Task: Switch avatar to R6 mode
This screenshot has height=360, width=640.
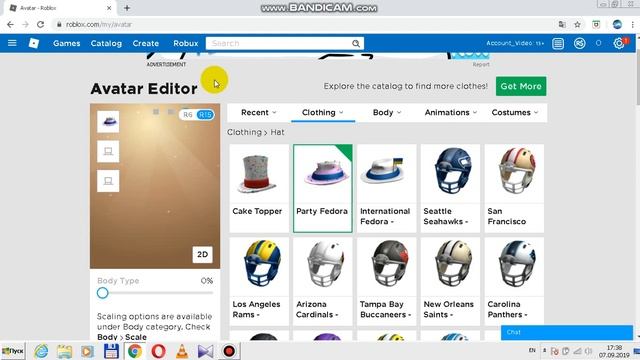Action: pos(187,115)
